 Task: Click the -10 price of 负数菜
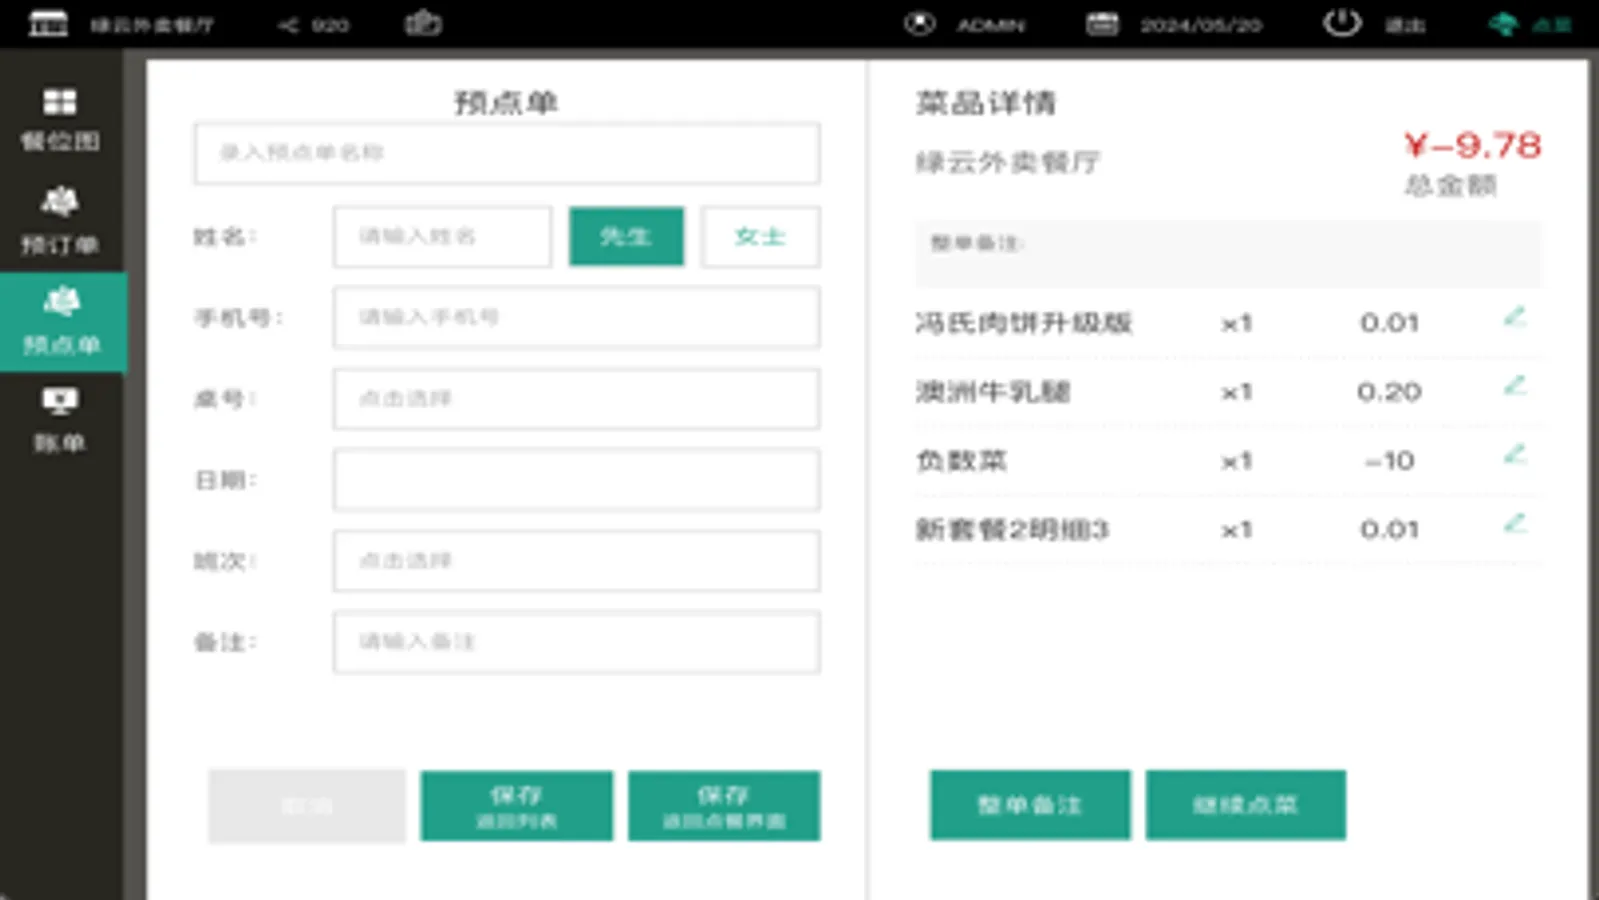[1389, 461]
